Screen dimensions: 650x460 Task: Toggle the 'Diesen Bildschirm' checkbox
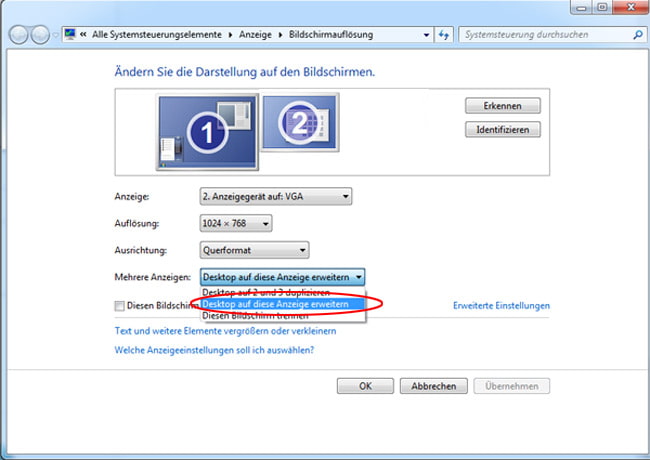tap(121, 306)
